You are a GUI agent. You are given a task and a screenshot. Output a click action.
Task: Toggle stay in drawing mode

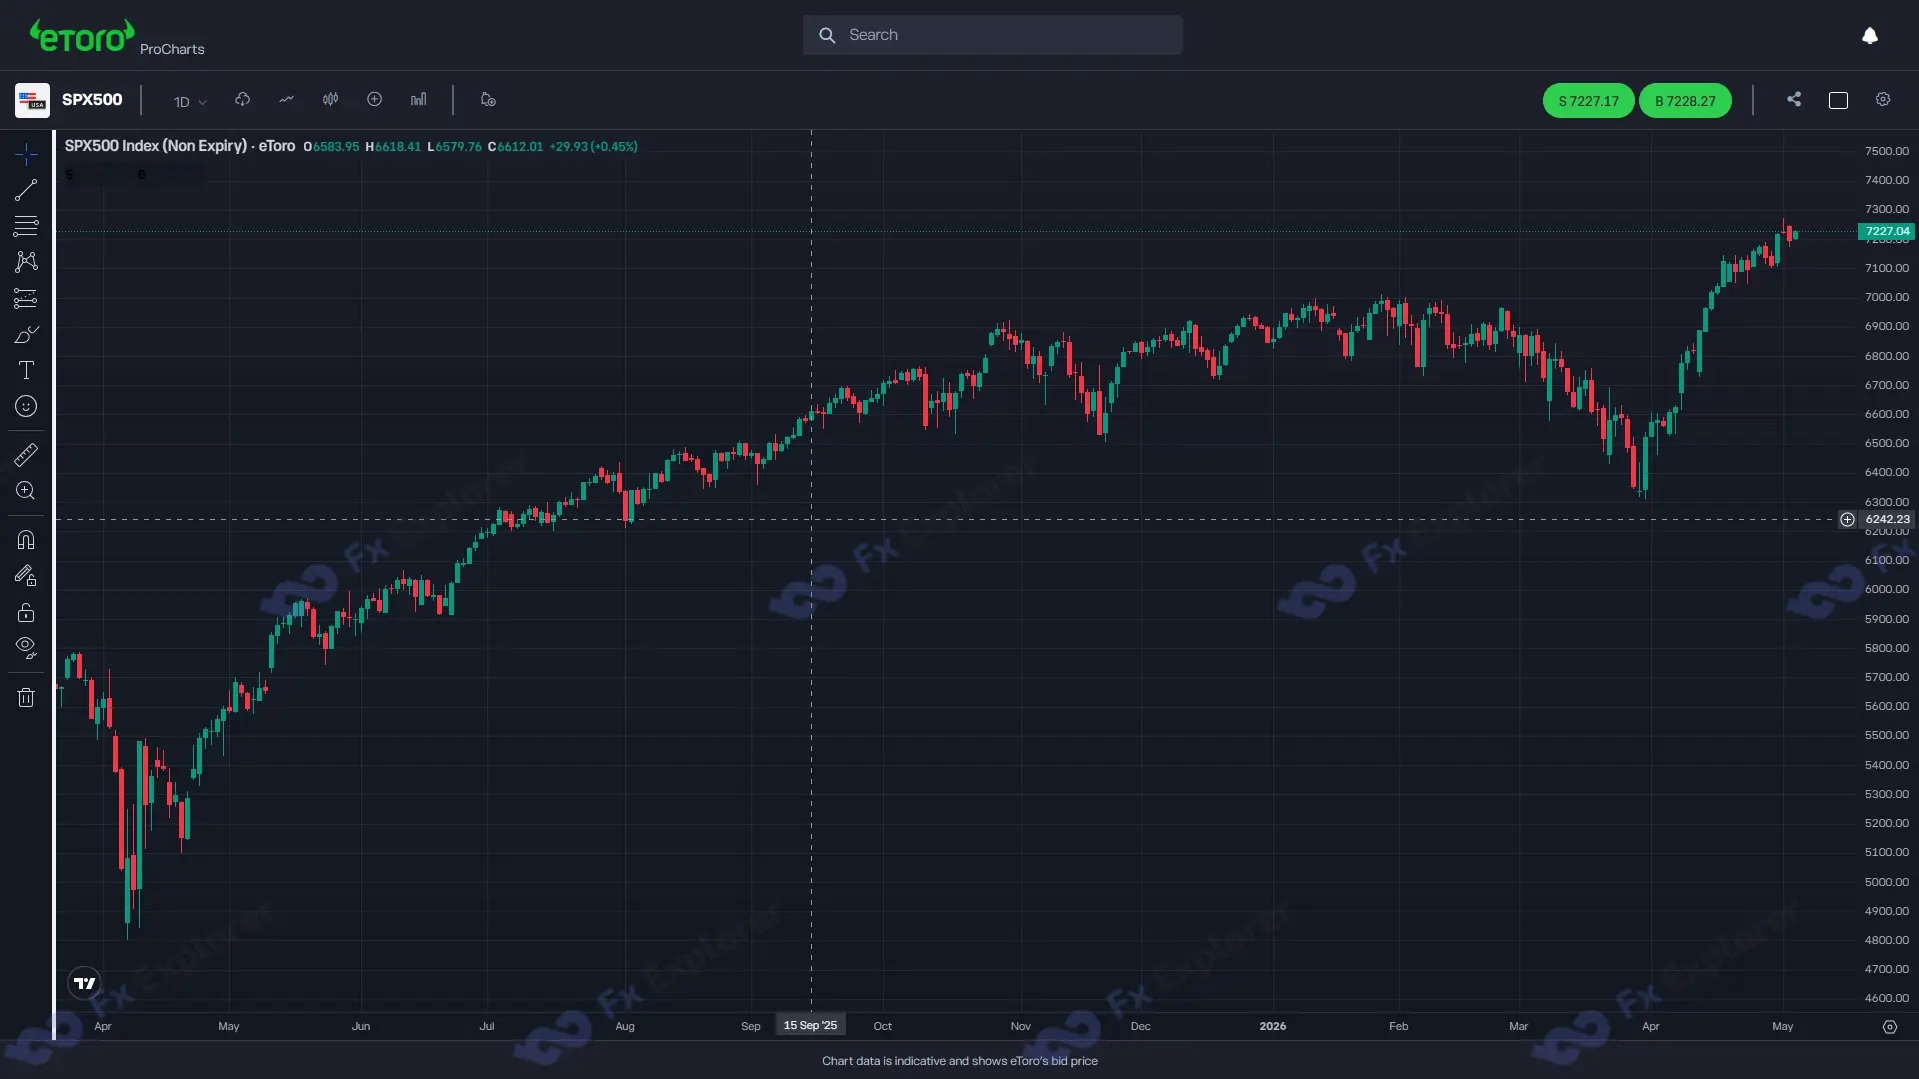(26, 576)
